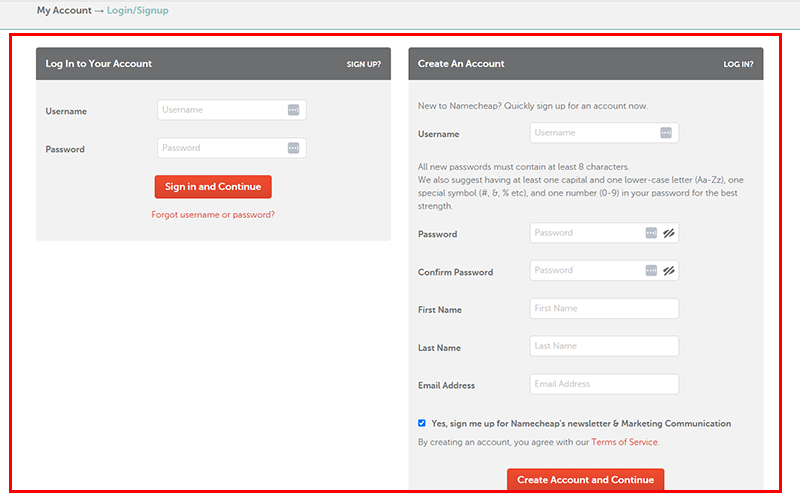Click password-manager icon in Confirm Password field
Viewport: 800px width, 494px height.
651,270
